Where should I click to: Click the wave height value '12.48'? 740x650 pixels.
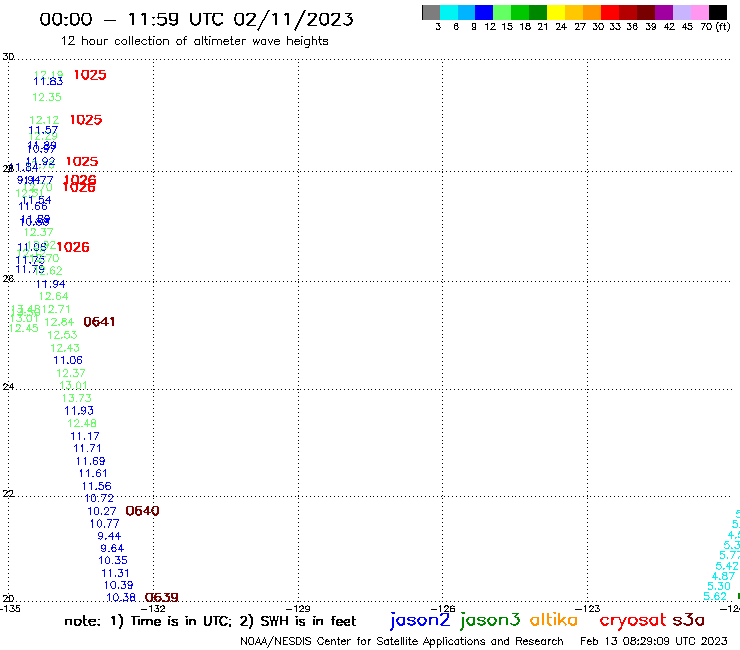pos(82,423)
